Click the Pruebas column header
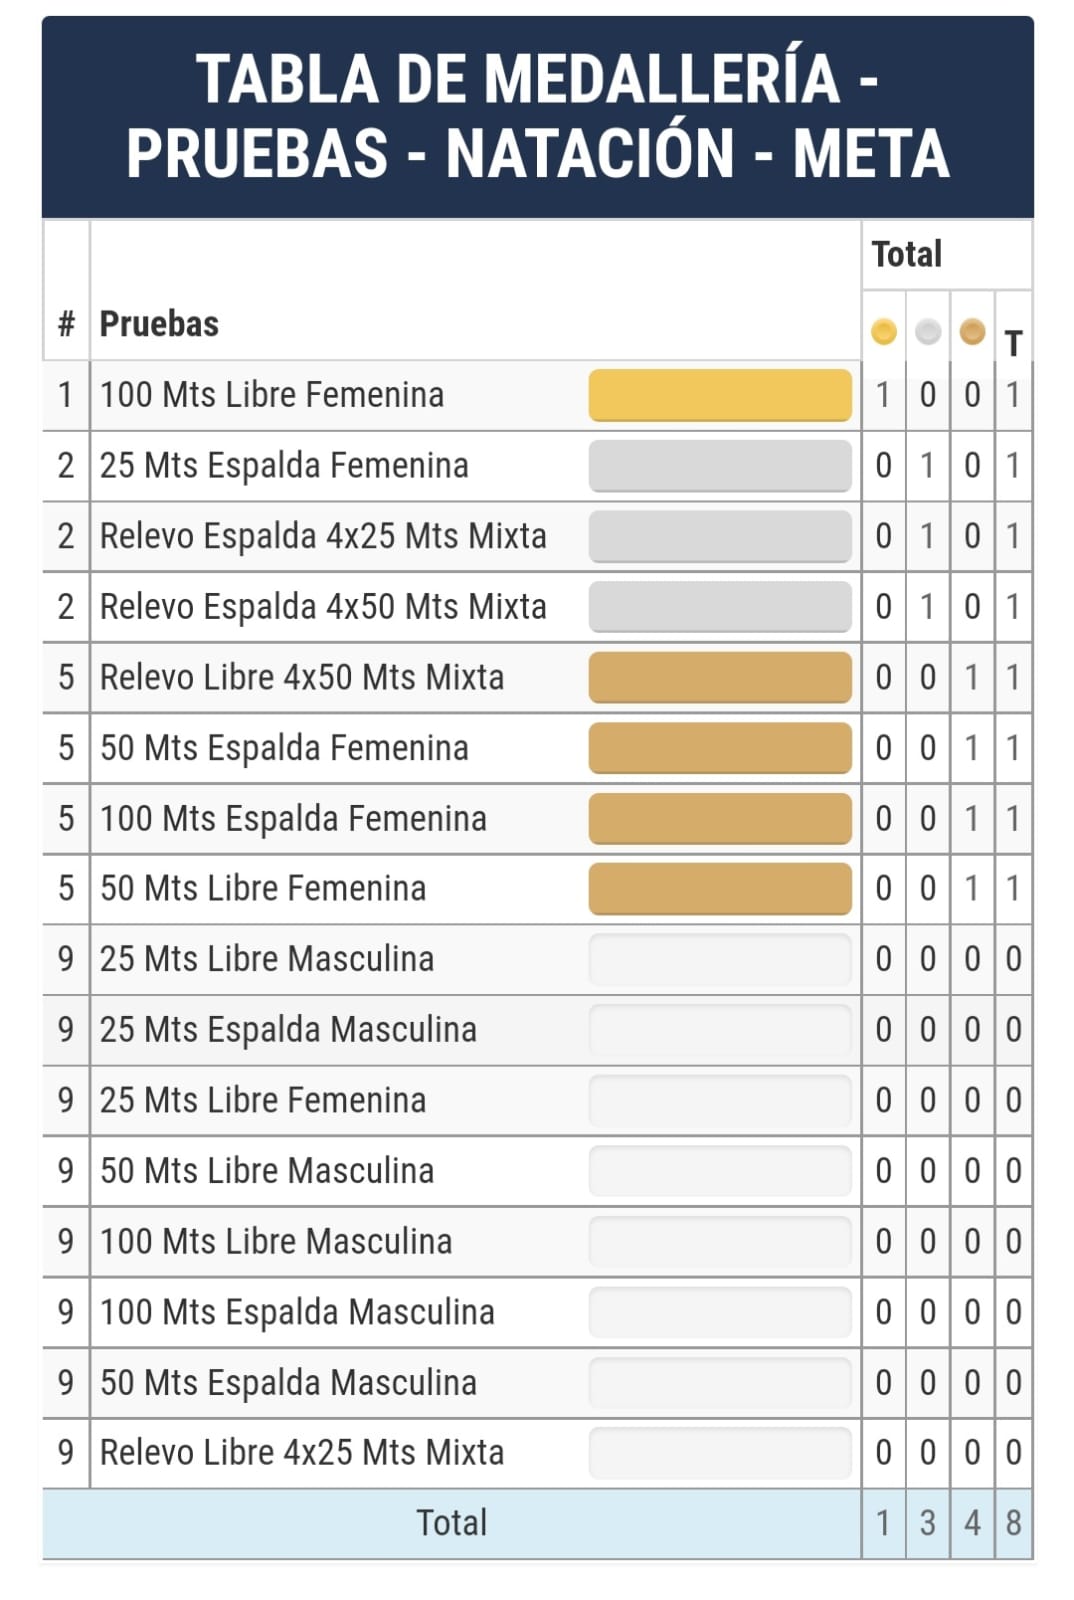 (x=159, y=324)
